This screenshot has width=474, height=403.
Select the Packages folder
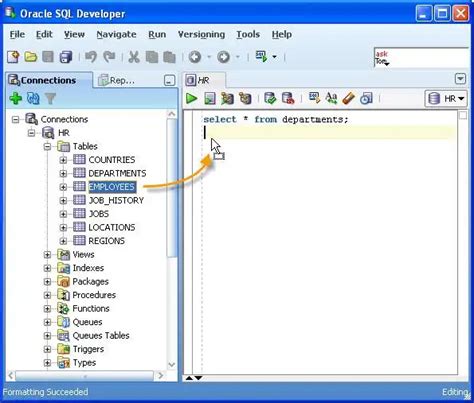[90, 282]
